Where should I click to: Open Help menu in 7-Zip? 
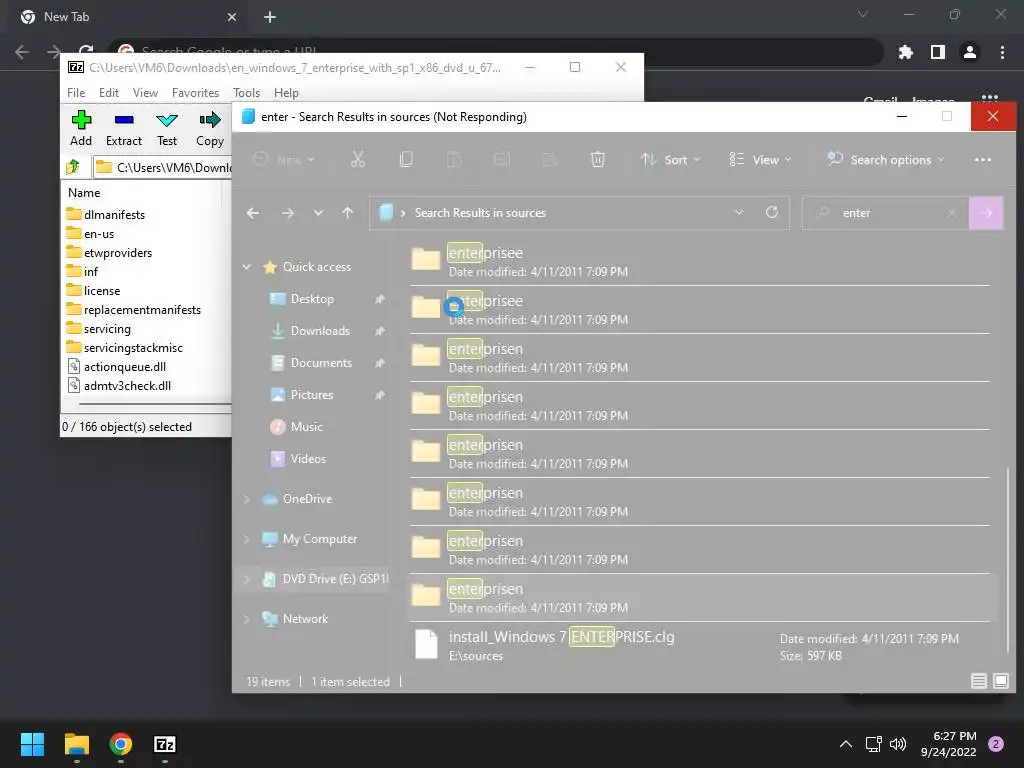point(286,93)
